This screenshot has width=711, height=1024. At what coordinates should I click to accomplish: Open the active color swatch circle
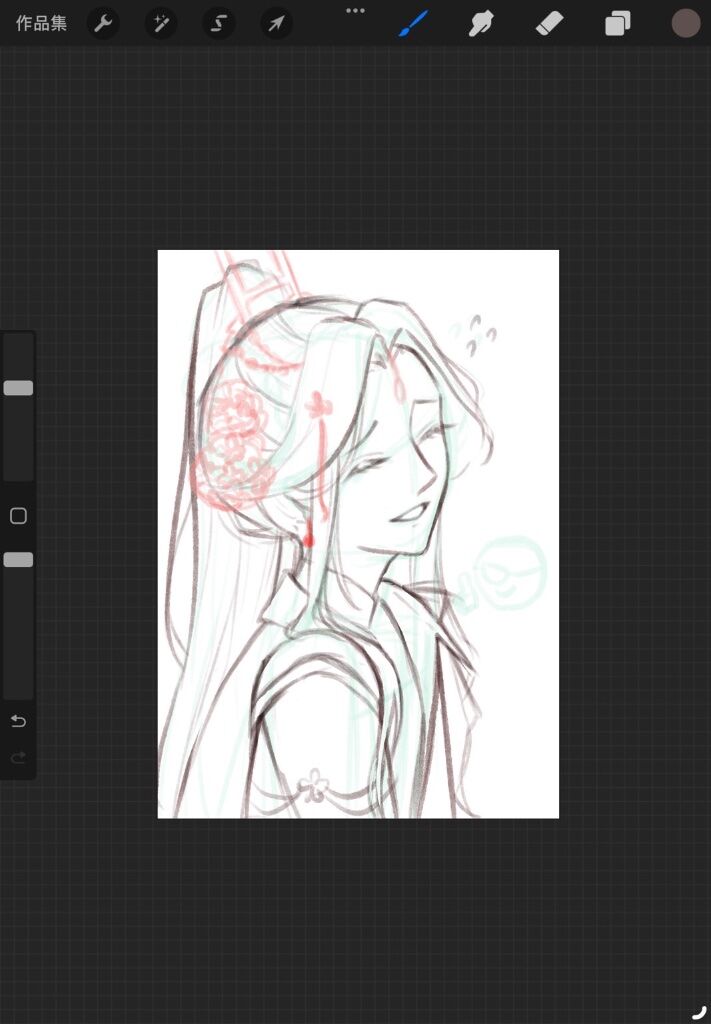(685, 23)
